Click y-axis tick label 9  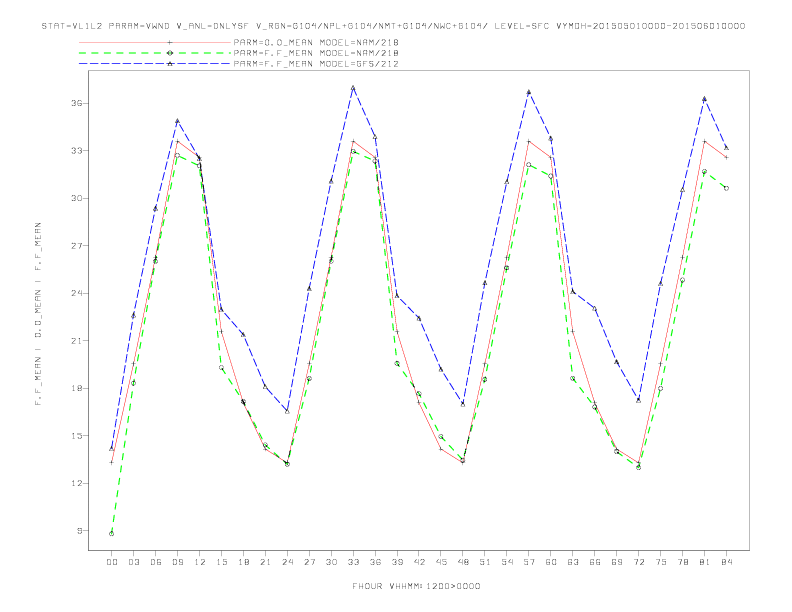(79, 530)
